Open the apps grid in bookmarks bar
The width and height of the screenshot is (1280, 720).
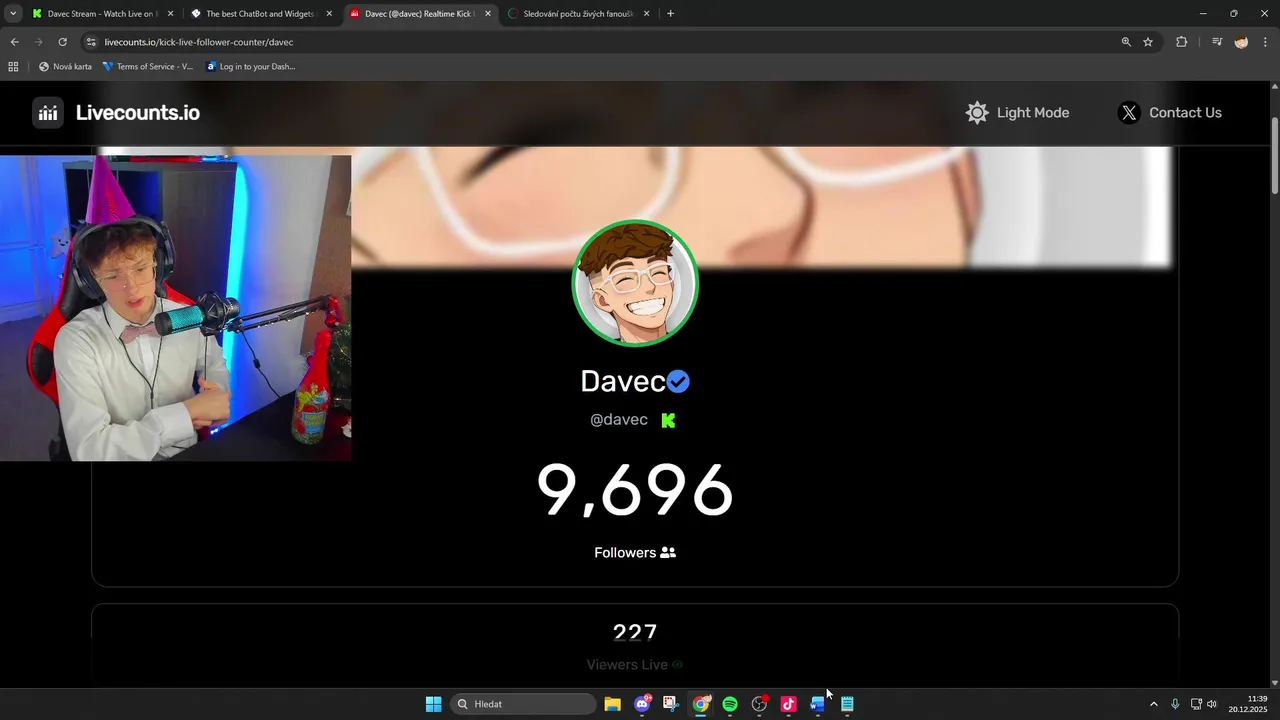pyautogui.click(x=13, y=67)
